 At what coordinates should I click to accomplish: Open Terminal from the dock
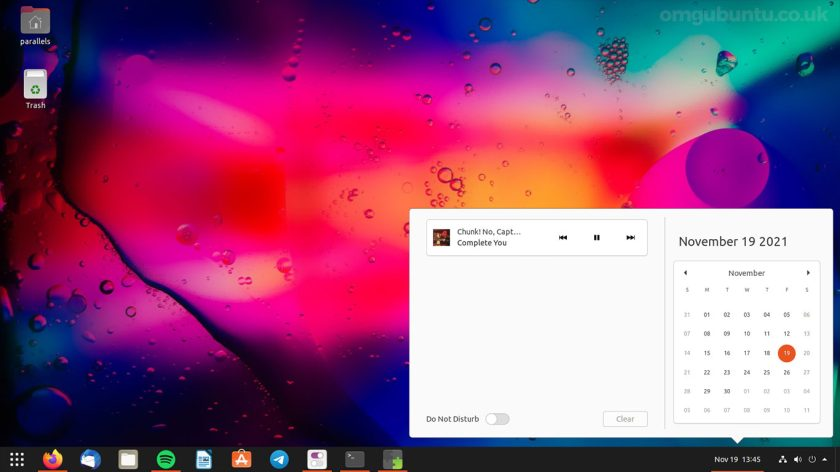tap(355, 459)
